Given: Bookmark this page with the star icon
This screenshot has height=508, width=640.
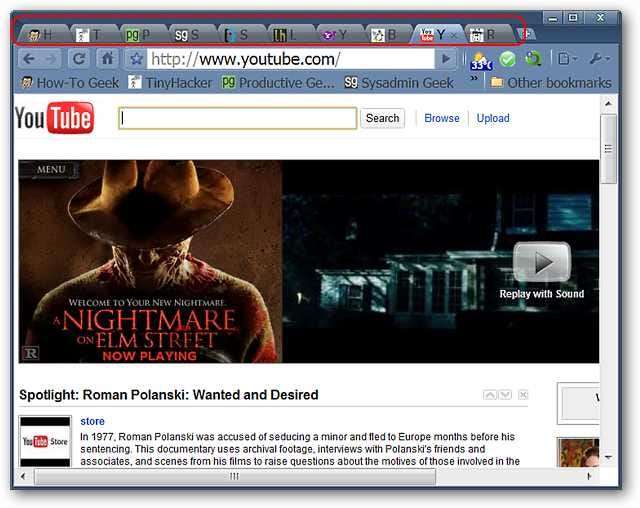Looking at the screenshot, I should tap(135, 59).
